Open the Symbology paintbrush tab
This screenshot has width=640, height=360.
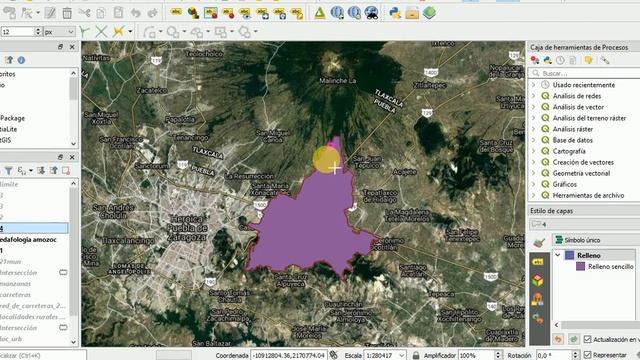(x=539, y=243)
